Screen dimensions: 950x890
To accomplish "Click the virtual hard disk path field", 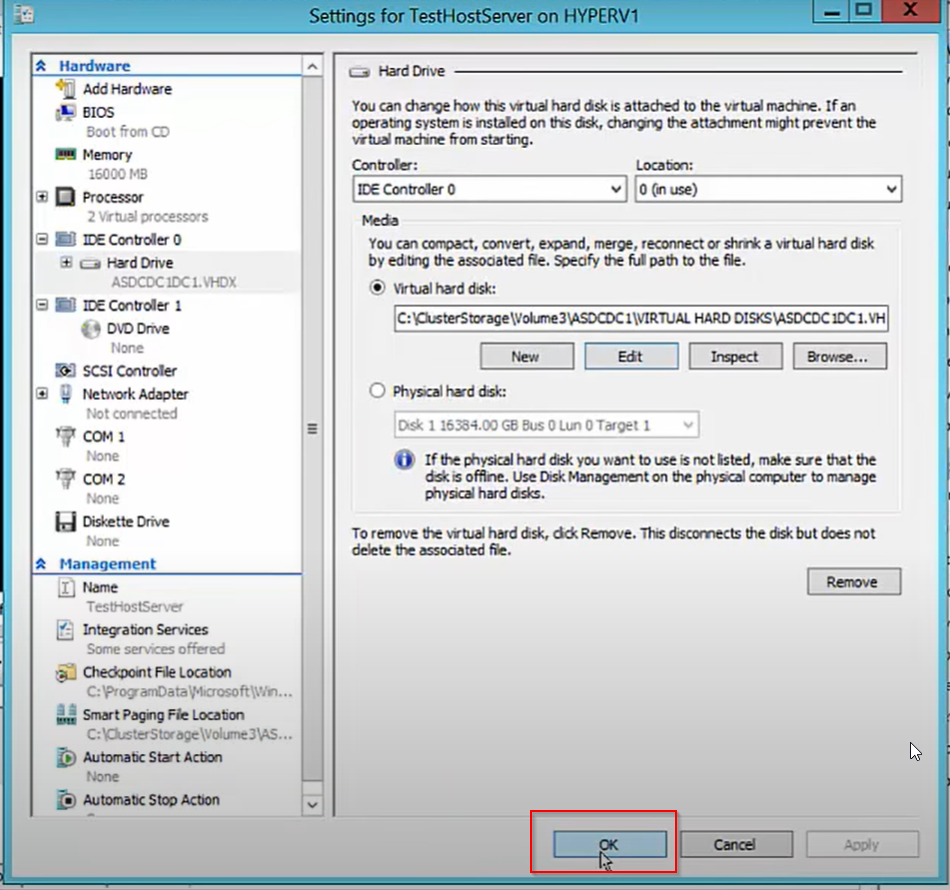I will click(x=641, y=318).
